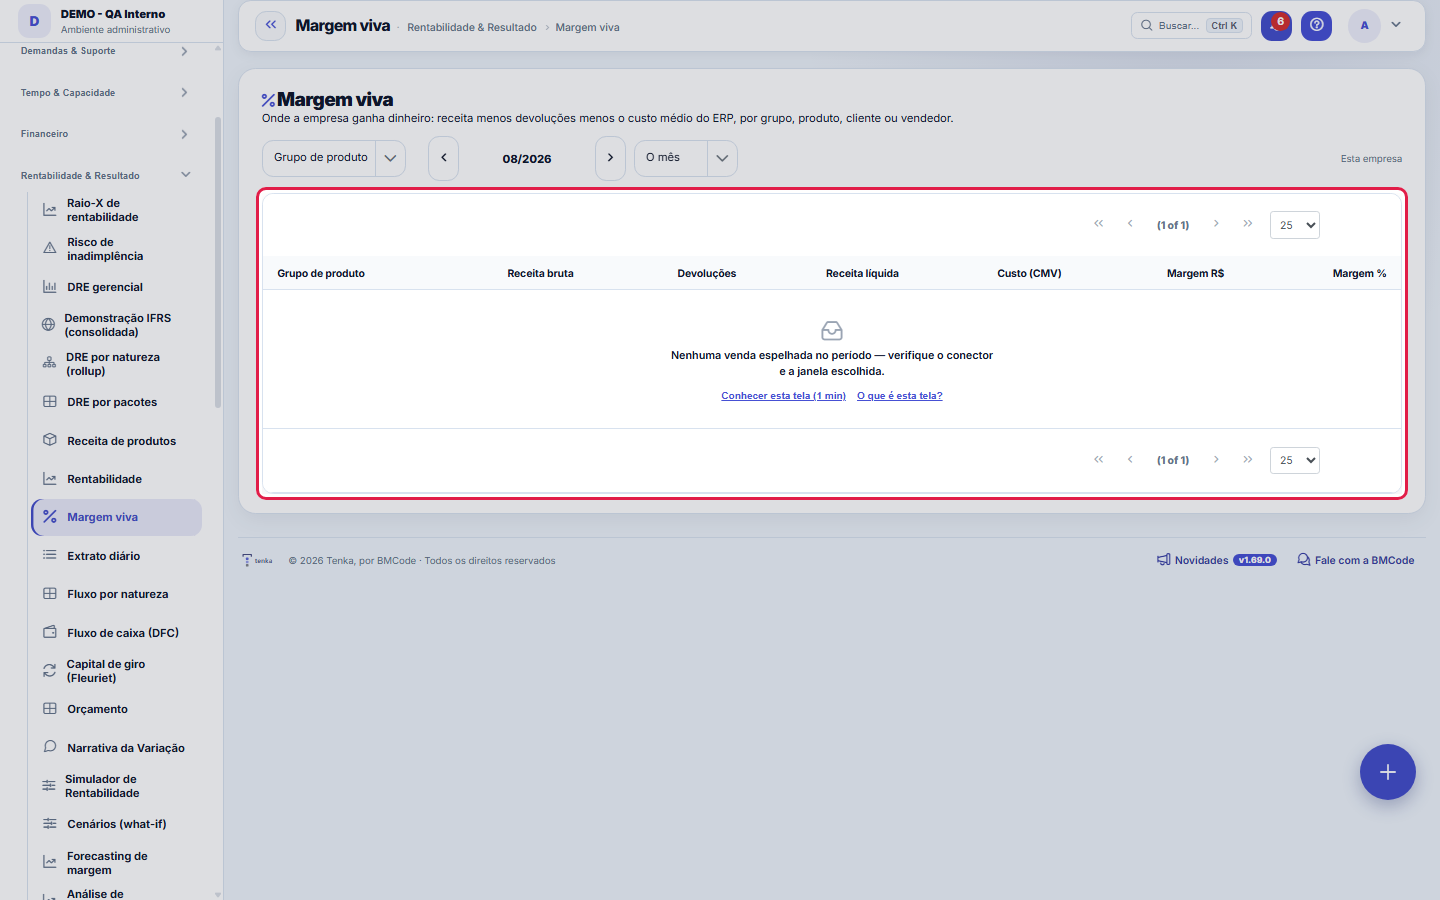Open Demonstração IFRS globe item
Viewport: 1440px width, 900px height.
click(115, 325)
